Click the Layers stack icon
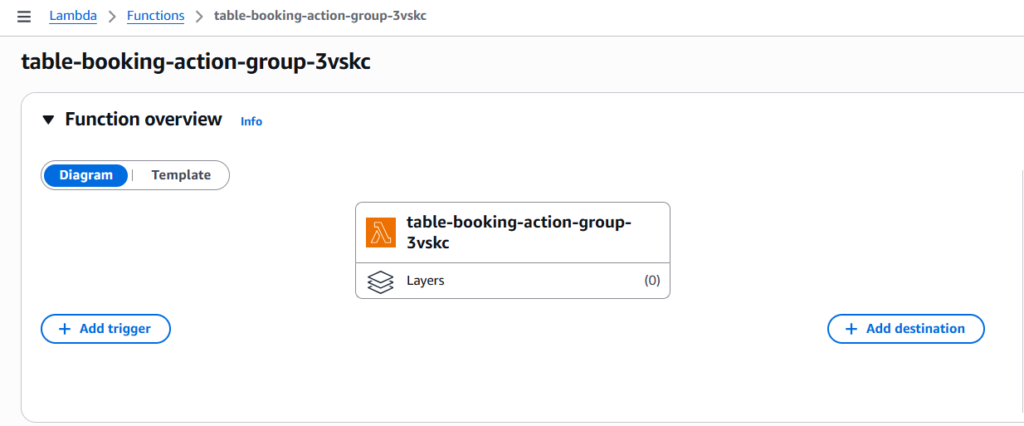1024x426 pixels. coord(381,281)
